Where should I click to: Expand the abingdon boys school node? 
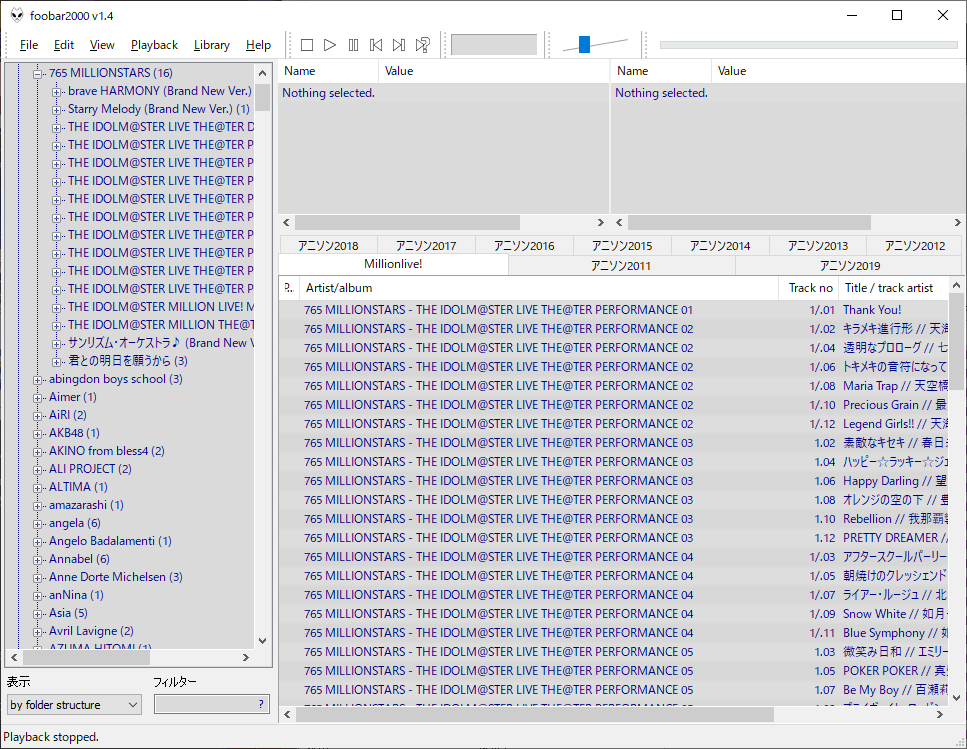38,380
